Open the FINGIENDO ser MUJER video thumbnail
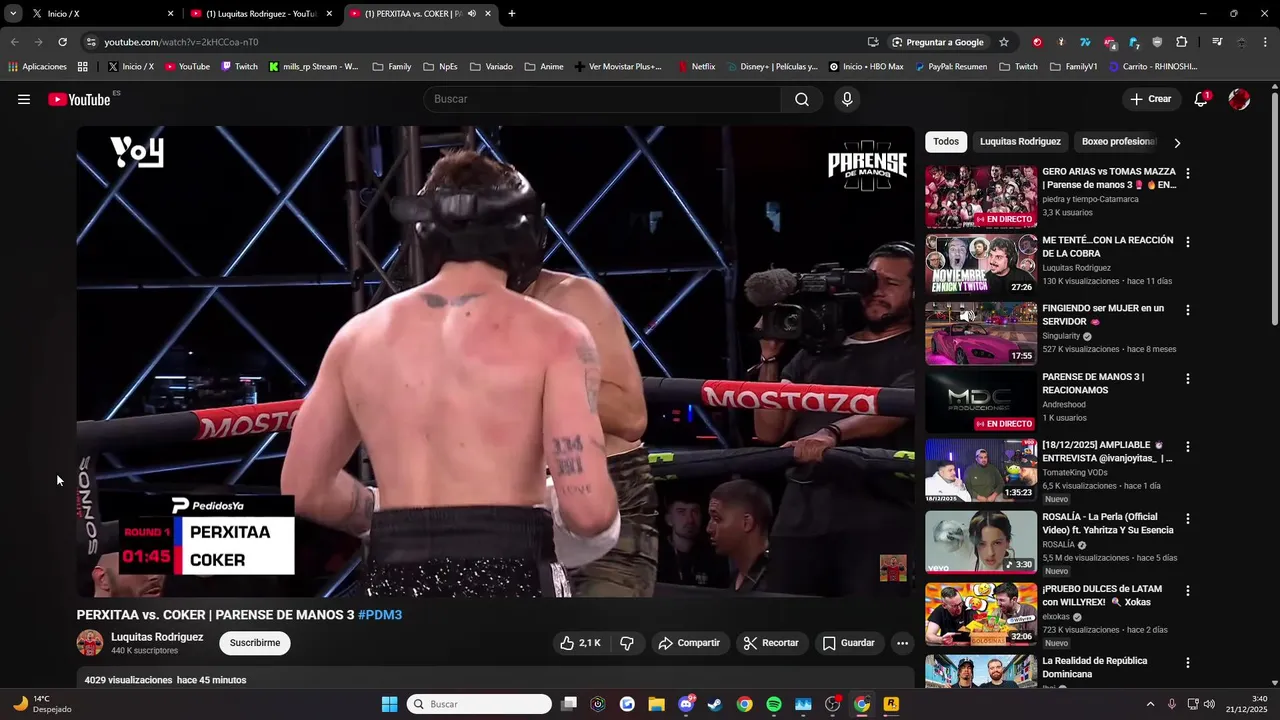 981,334
